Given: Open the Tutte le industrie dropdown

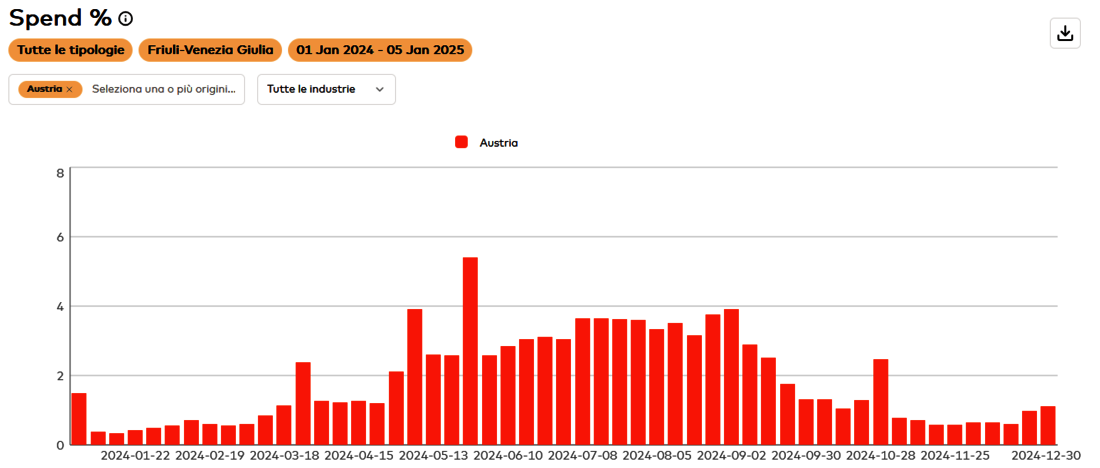Looking at the screenshot, I should (325, 89).
